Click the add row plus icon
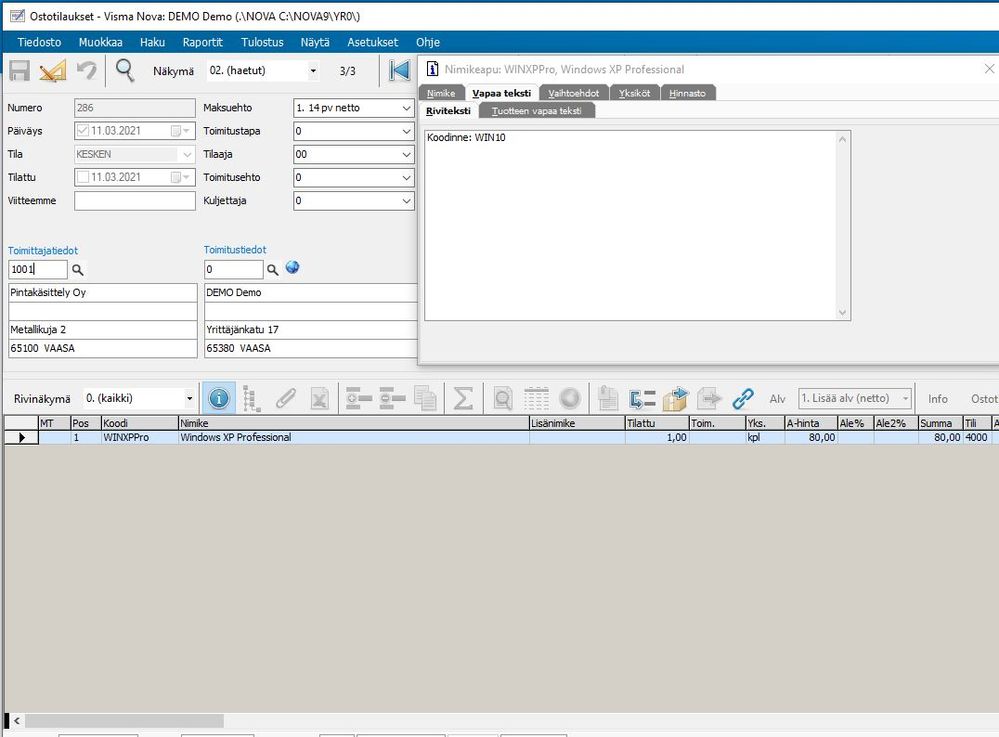 point(359,399)
